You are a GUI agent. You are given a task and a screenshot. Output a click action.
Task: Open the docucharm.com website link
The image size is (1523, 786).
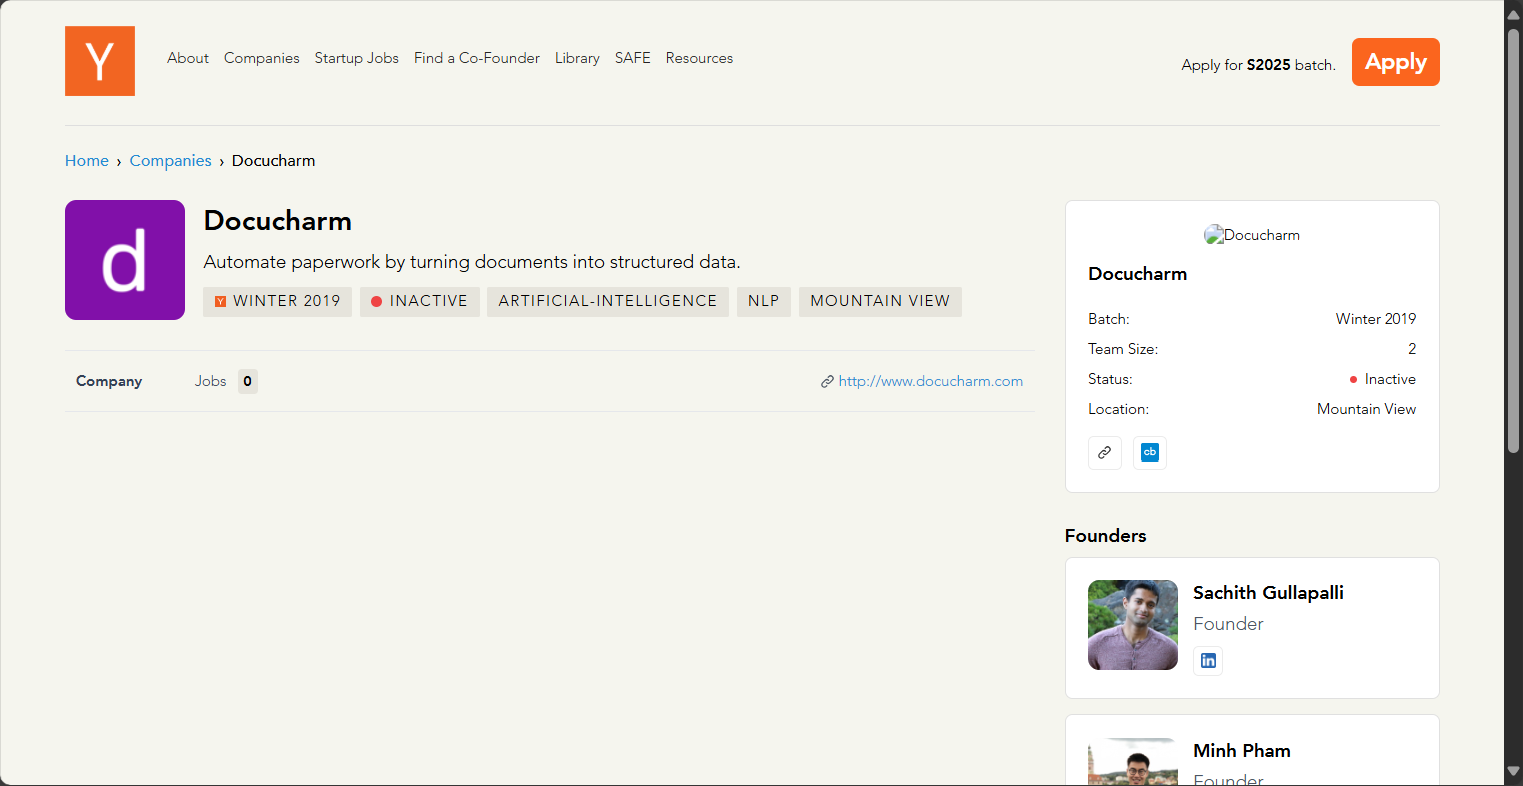[931, 381]
